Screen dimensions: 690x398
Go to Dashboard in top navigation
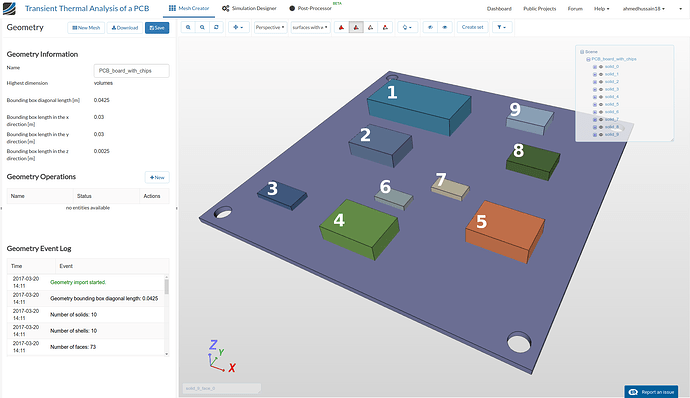tap(499, 9)
